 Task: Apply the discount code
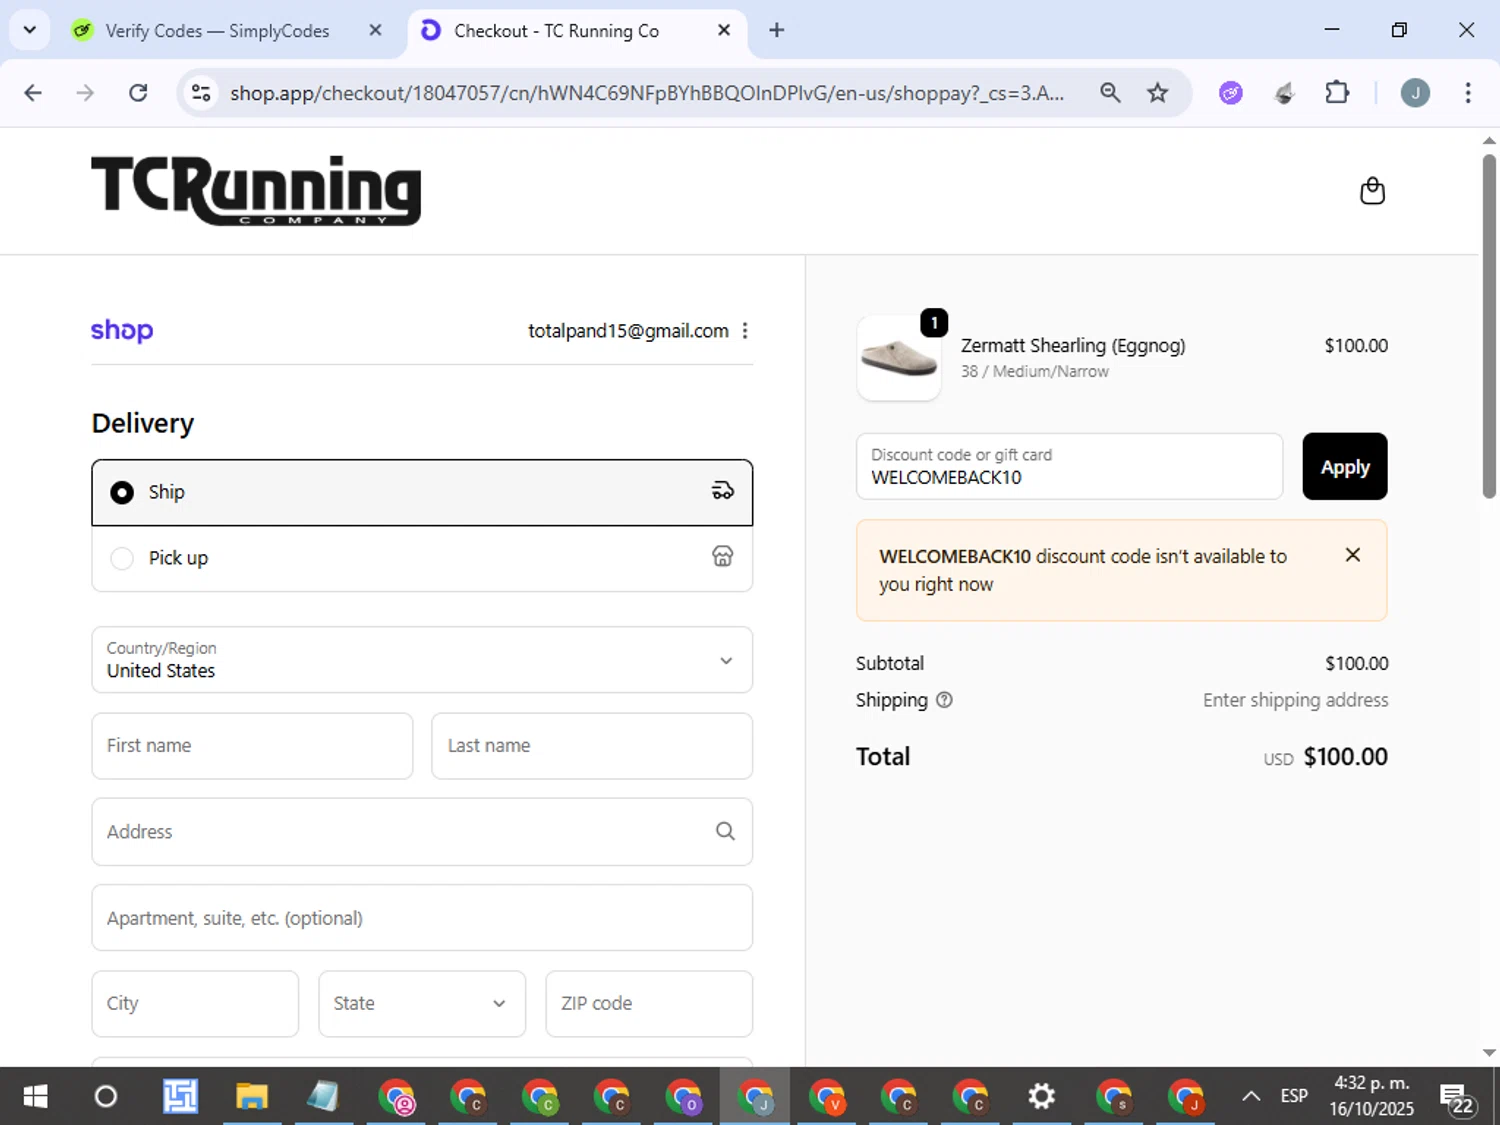coord(1345,467)
